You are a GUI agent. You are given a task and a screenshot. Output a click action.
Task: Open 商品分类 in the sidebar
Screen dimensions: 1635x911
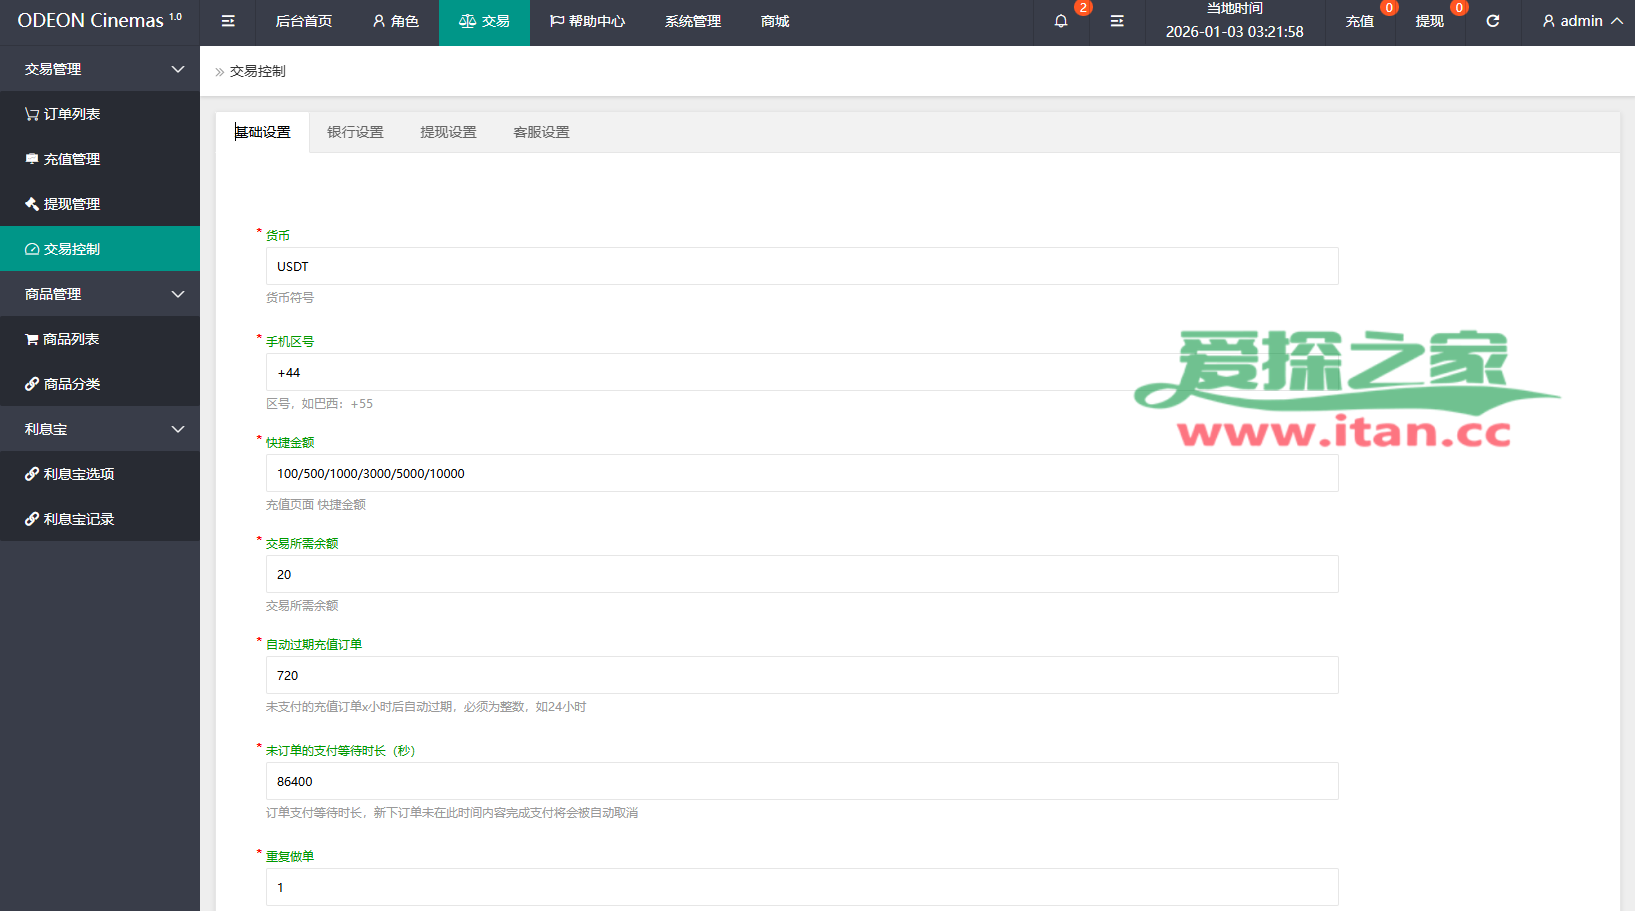71,384
